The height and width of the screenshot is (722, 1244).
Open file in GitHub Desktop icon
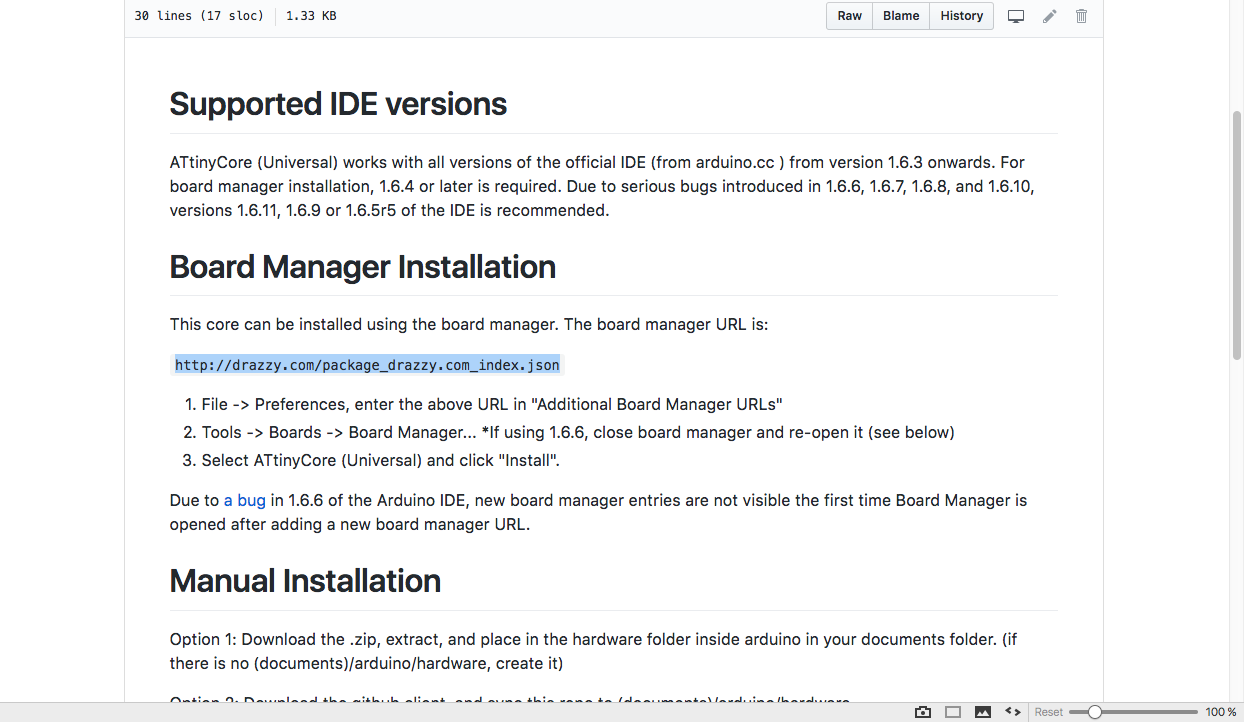[x=1016, y=16]
